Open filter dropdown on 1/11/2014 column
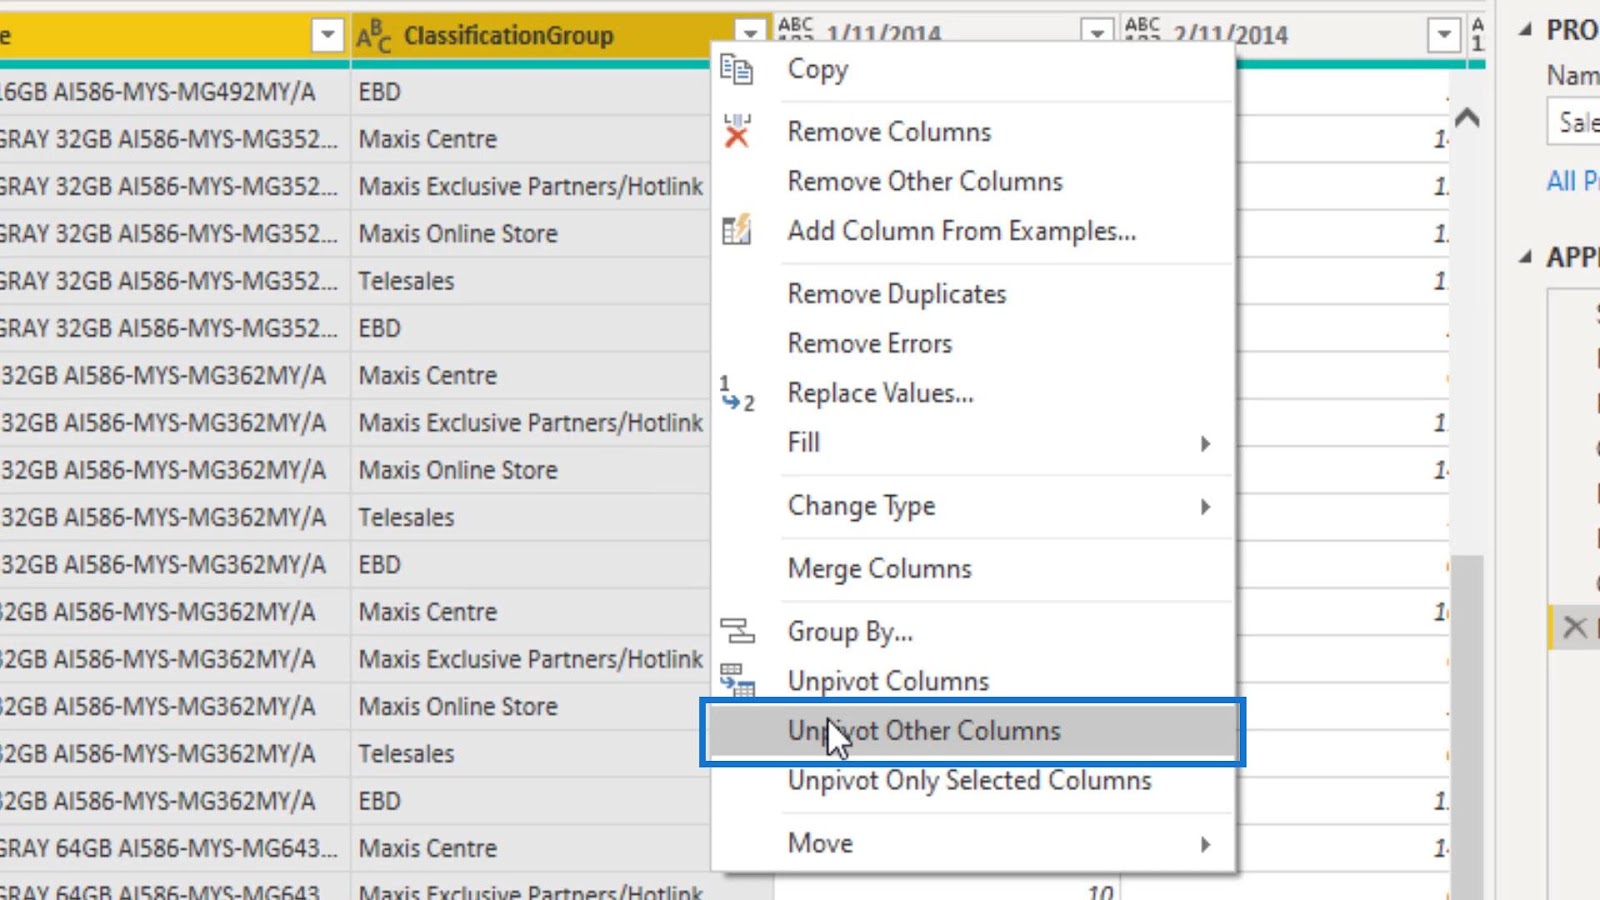The height and width of the screenshot is (900, 1600). (1097, 33)
